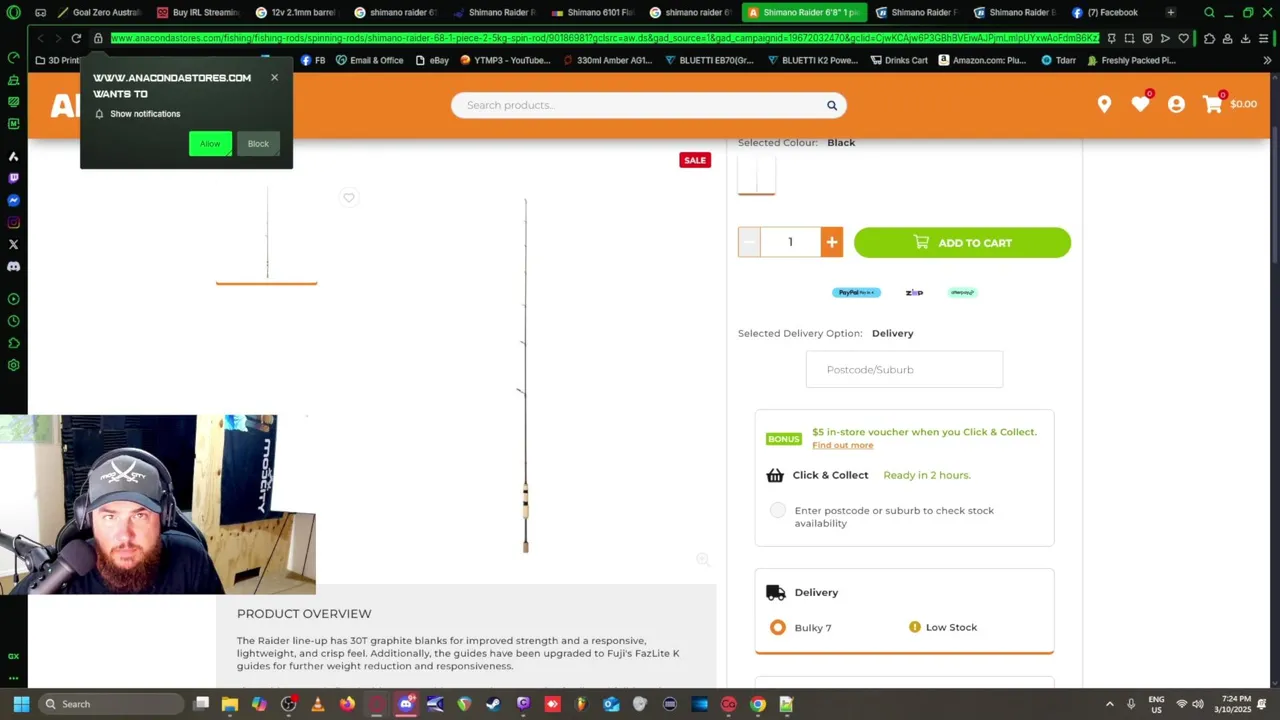Screen dimensions: 1280x720
Task: Open Windows Start menu
Action: (21, 704)
